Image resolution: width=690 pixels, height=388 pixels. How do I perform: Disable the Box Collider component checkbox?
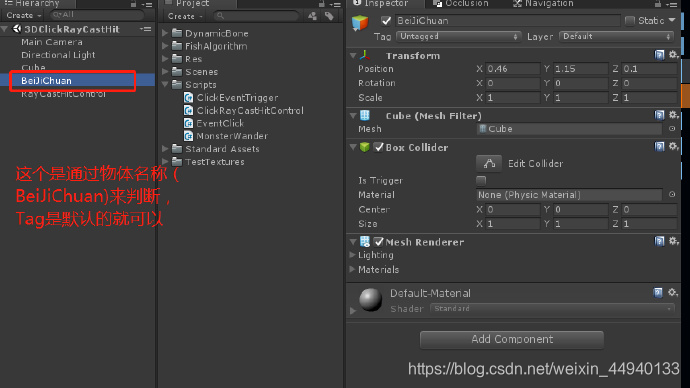click(x=378, y=147)
